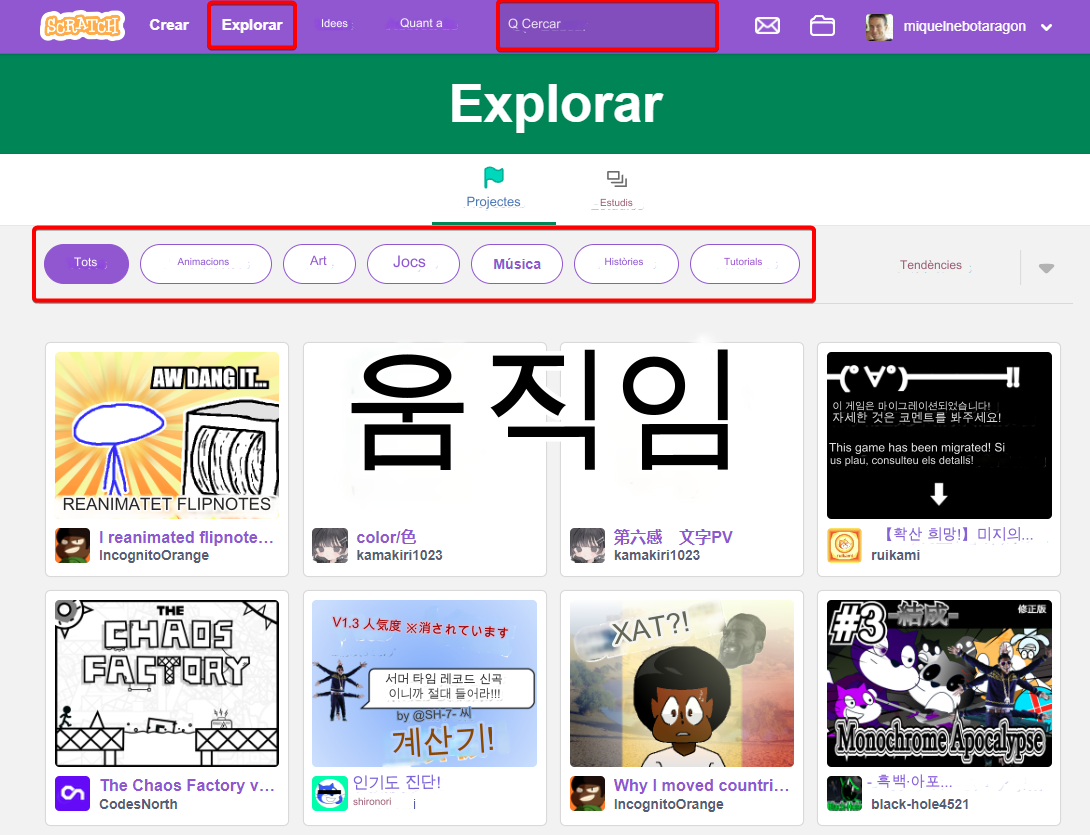This screenshot has height=835, width=1090.
Task: Select the Tots filter pill
Action: click(x=86, y=264)
